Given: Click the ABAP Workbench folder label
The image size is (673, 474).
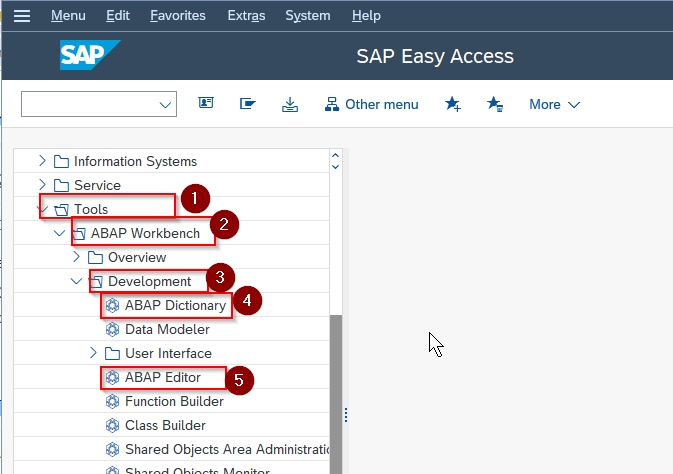Looking at the screenshot, I should click(146, 234).
